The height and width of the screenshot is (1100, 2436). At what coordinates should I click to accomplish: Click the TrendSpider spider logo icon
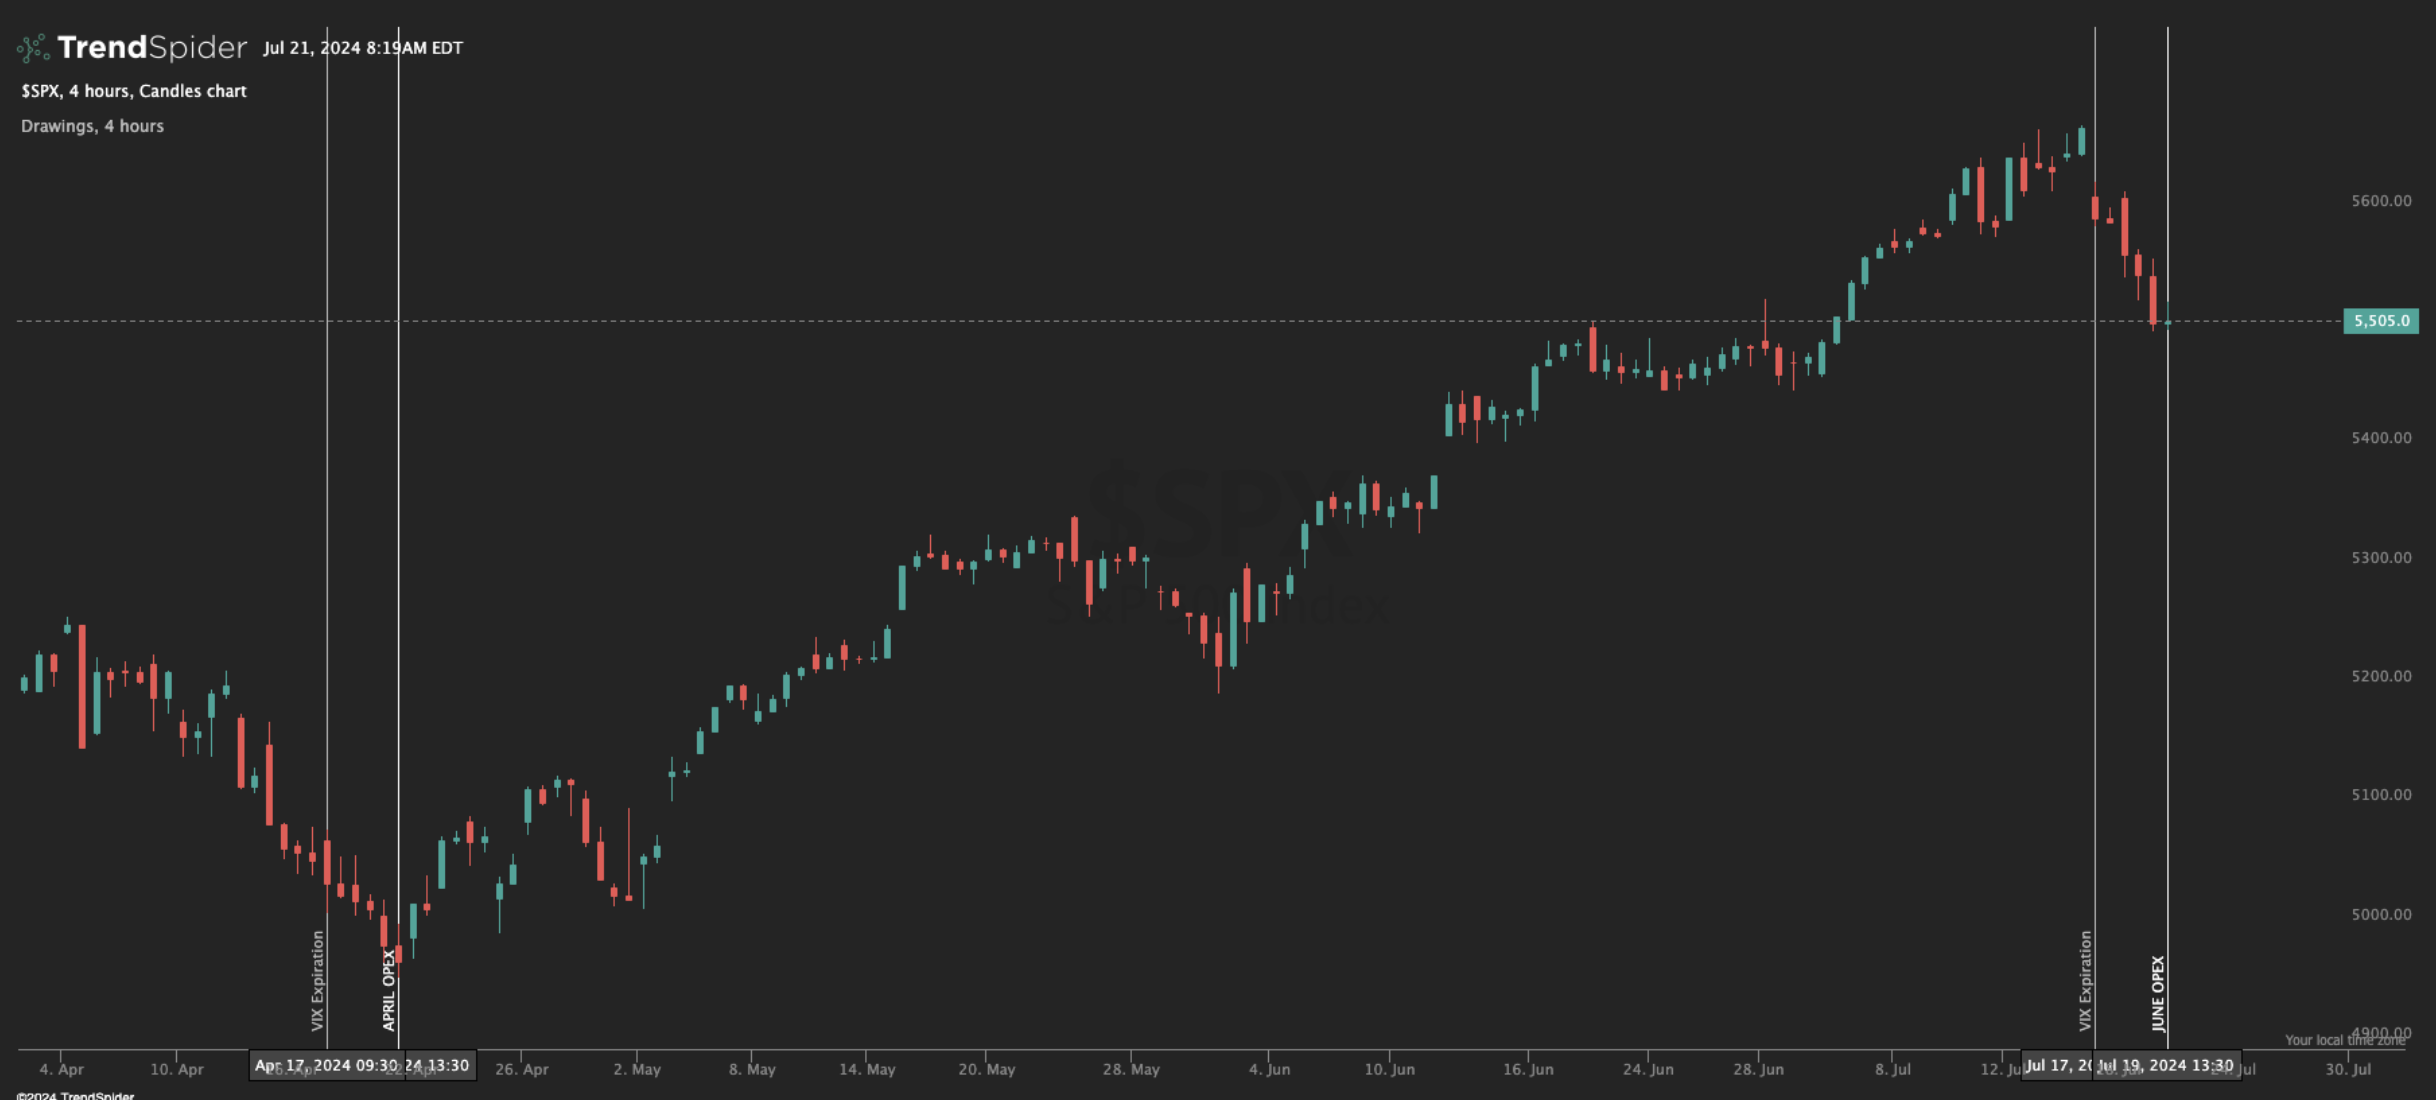33,47
